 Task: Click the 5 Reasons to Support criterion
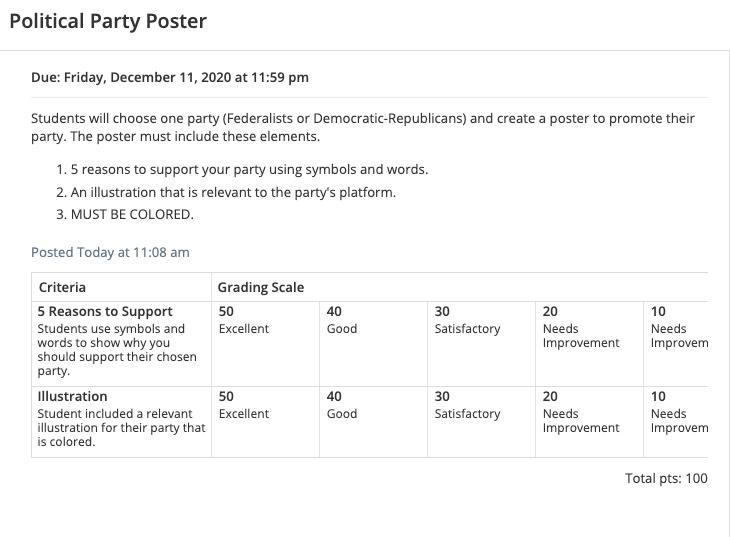[105, 312]
